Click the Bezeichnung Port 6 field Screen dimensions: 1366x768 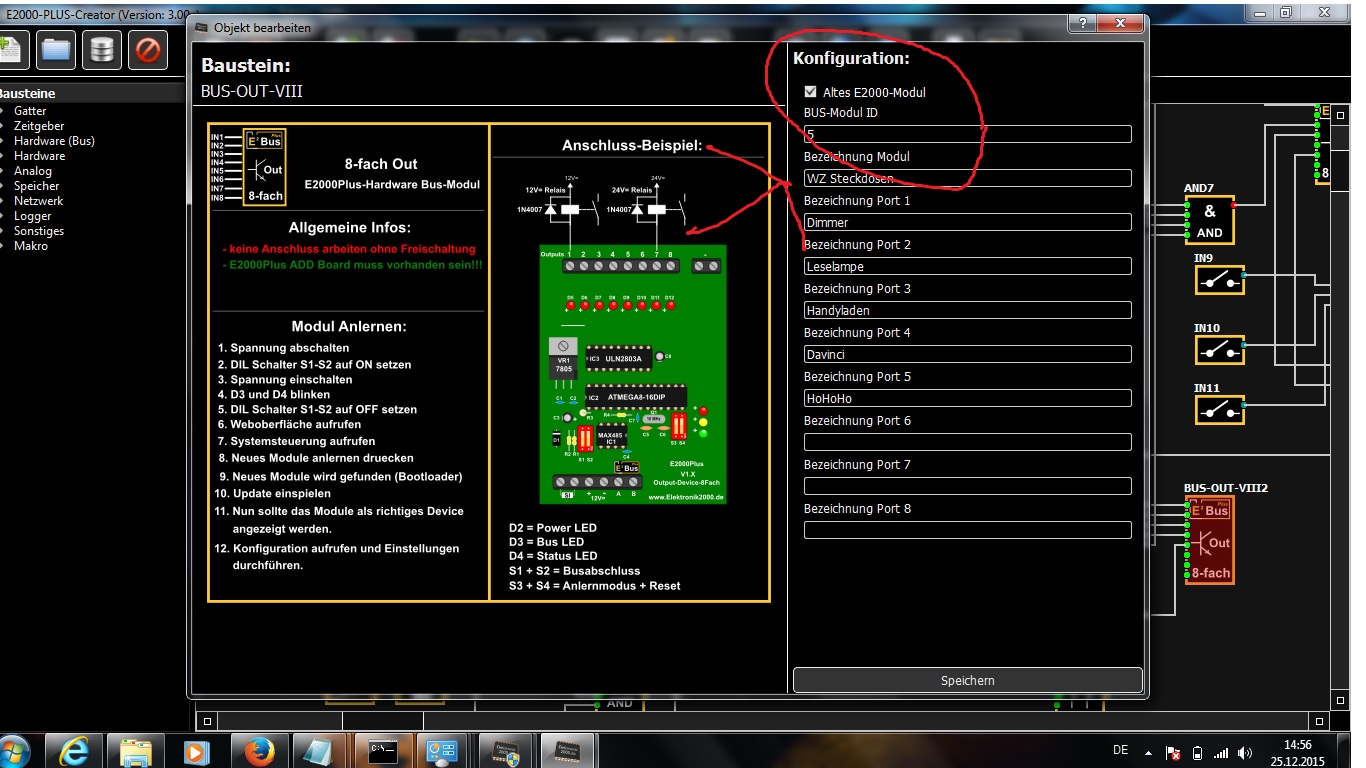click(x=967, y=442)
